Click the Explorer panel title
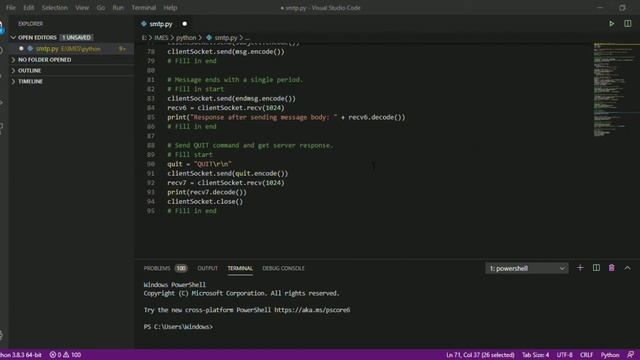640x360 pixels. (x=31, y=24)
